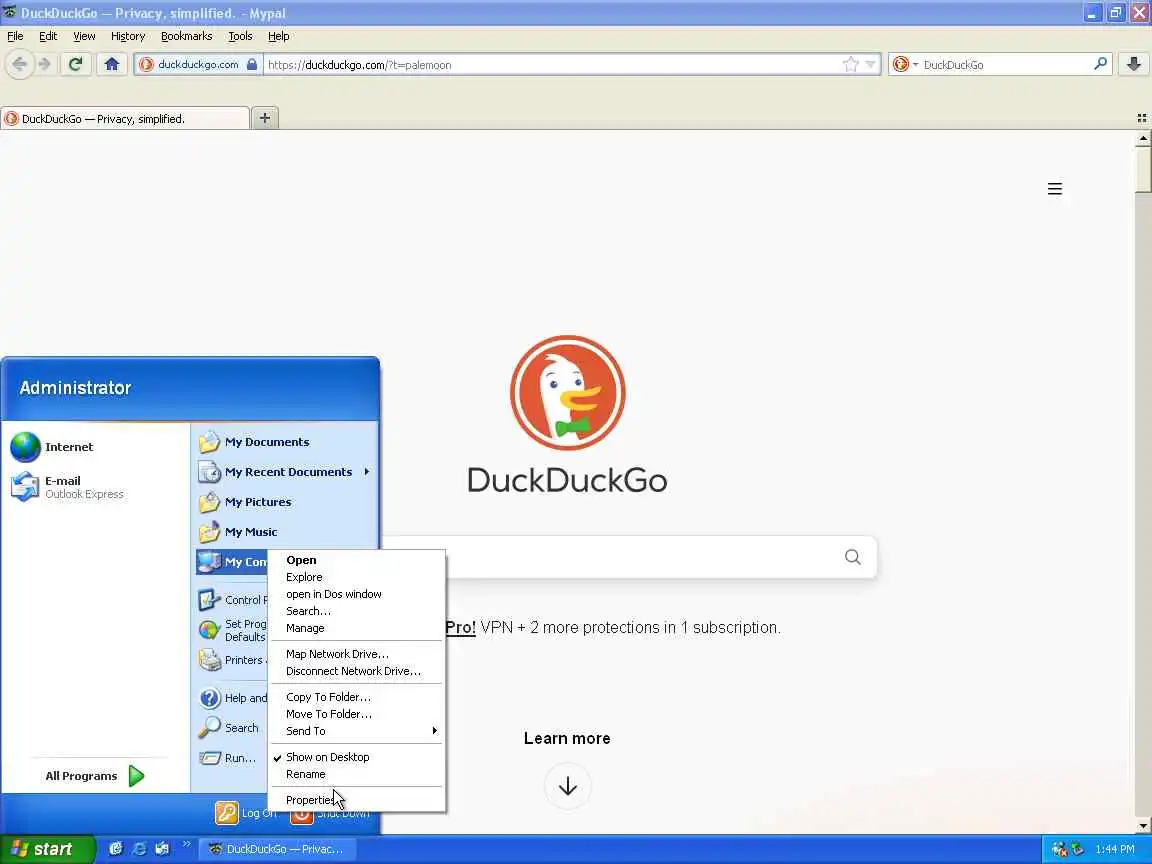The height and width of the screenshot is (864, 1152).
Task: Click DuckDuckGo taskbar window button
Action: [278, 849]
